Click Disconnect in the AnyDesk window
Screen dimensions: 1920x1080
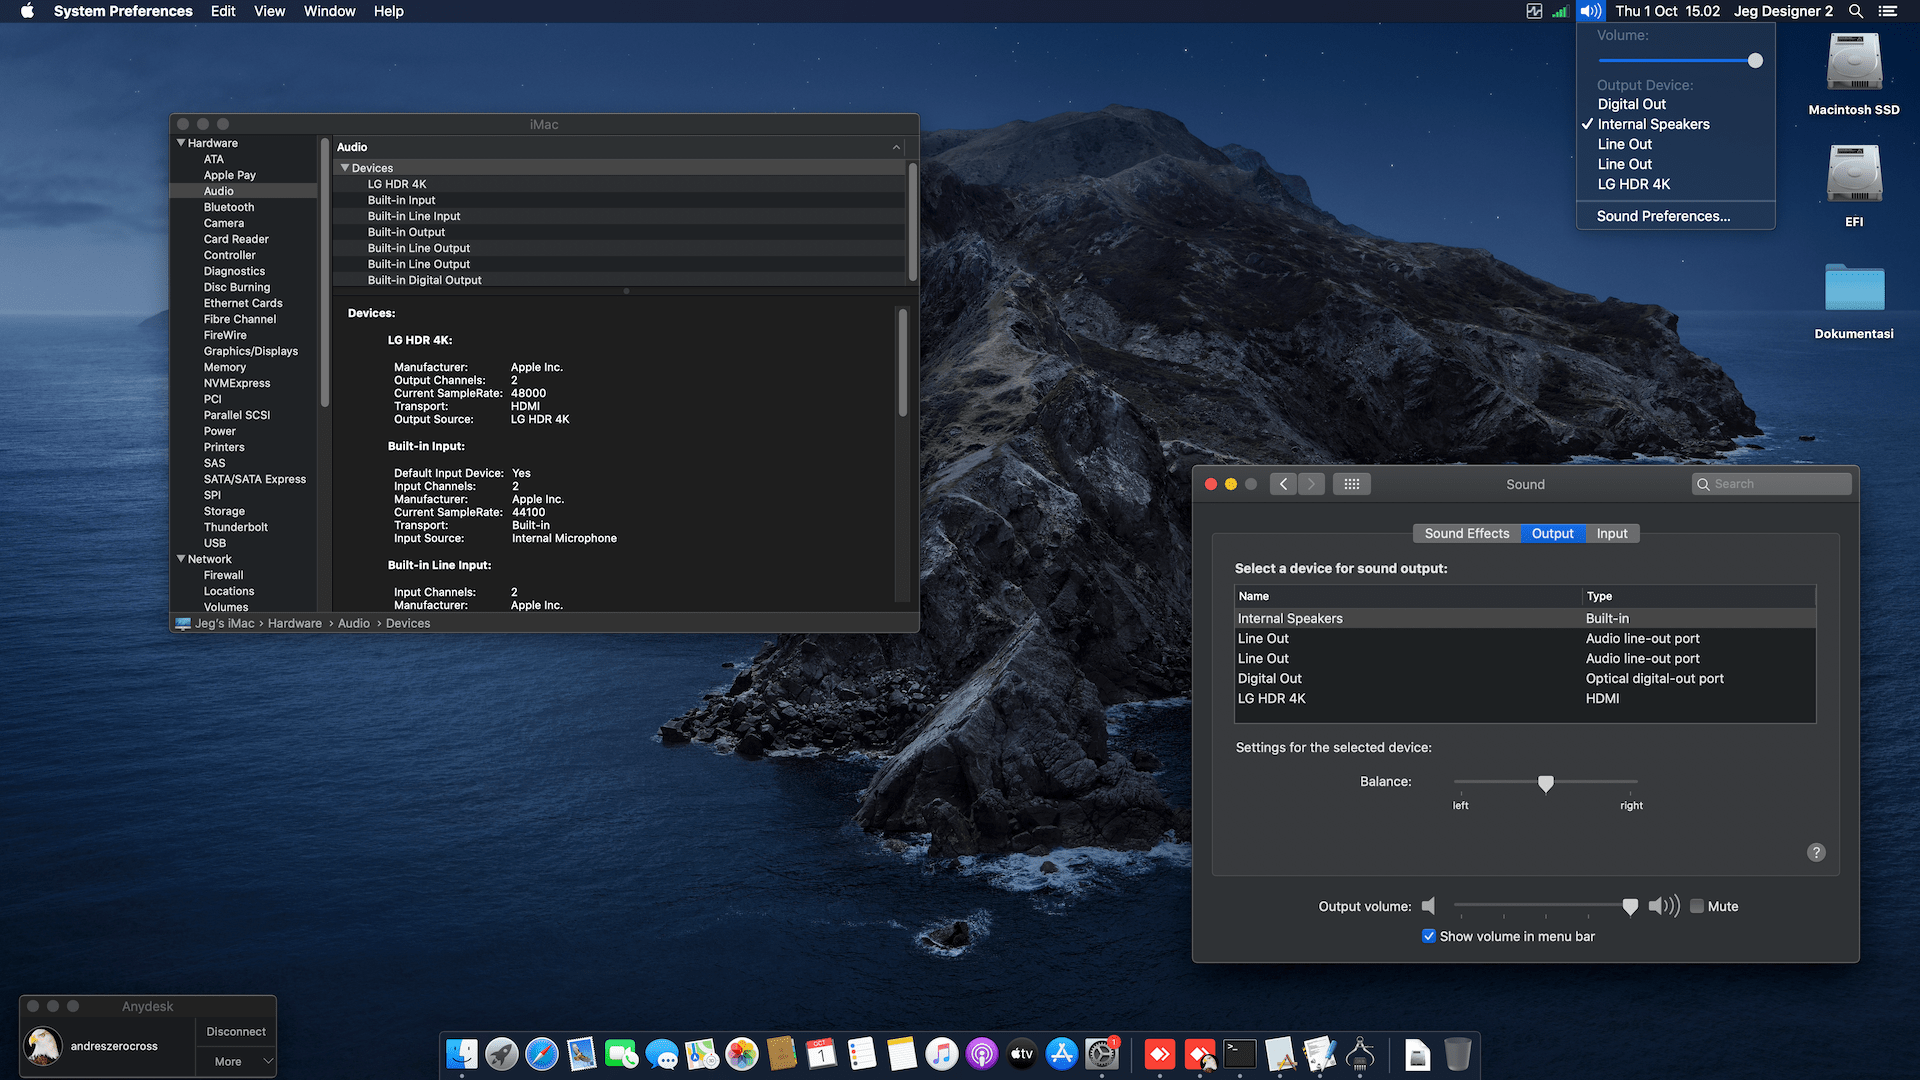point(235,1031)
